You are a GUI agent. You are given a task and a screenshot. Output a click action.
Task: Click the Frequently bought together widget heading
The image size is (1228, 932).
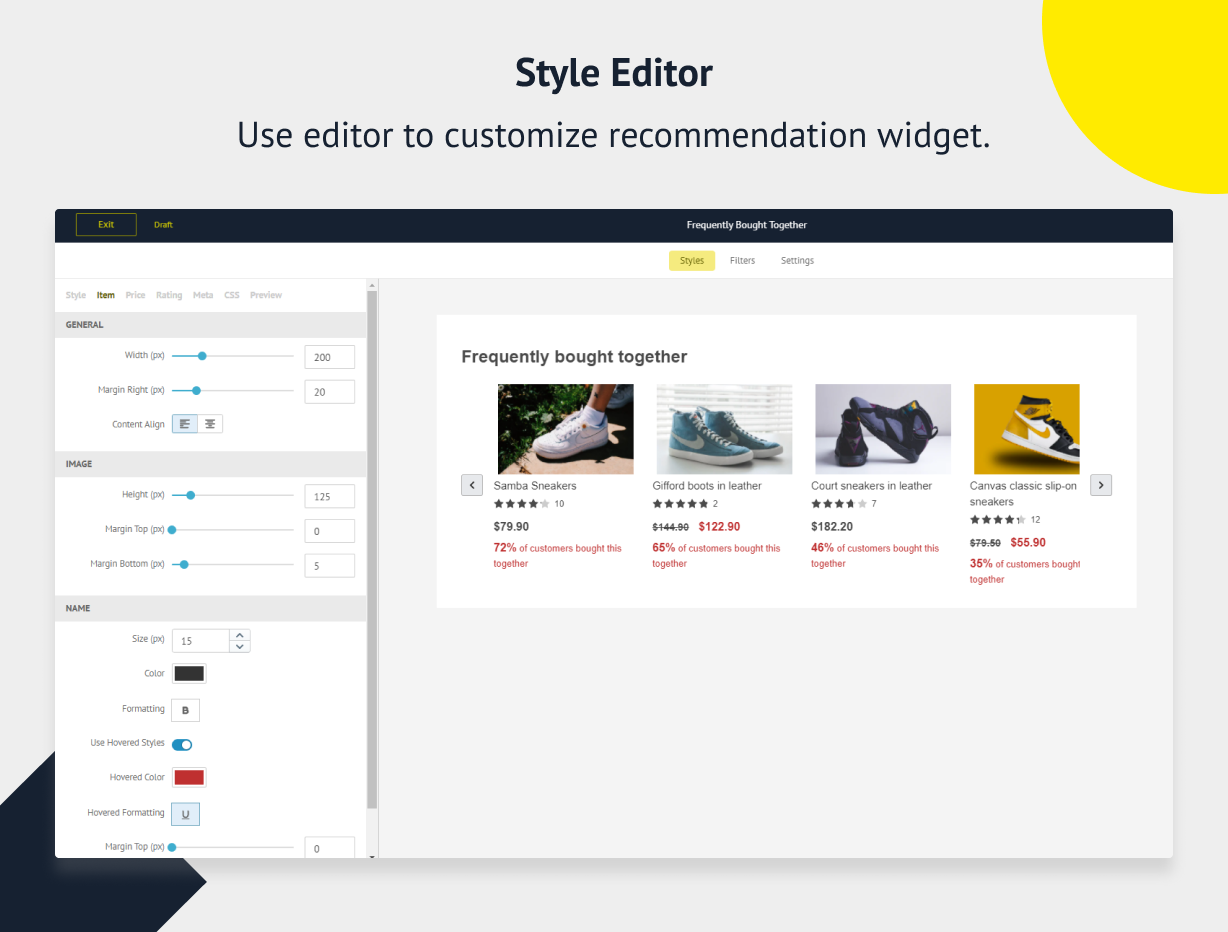574,357
